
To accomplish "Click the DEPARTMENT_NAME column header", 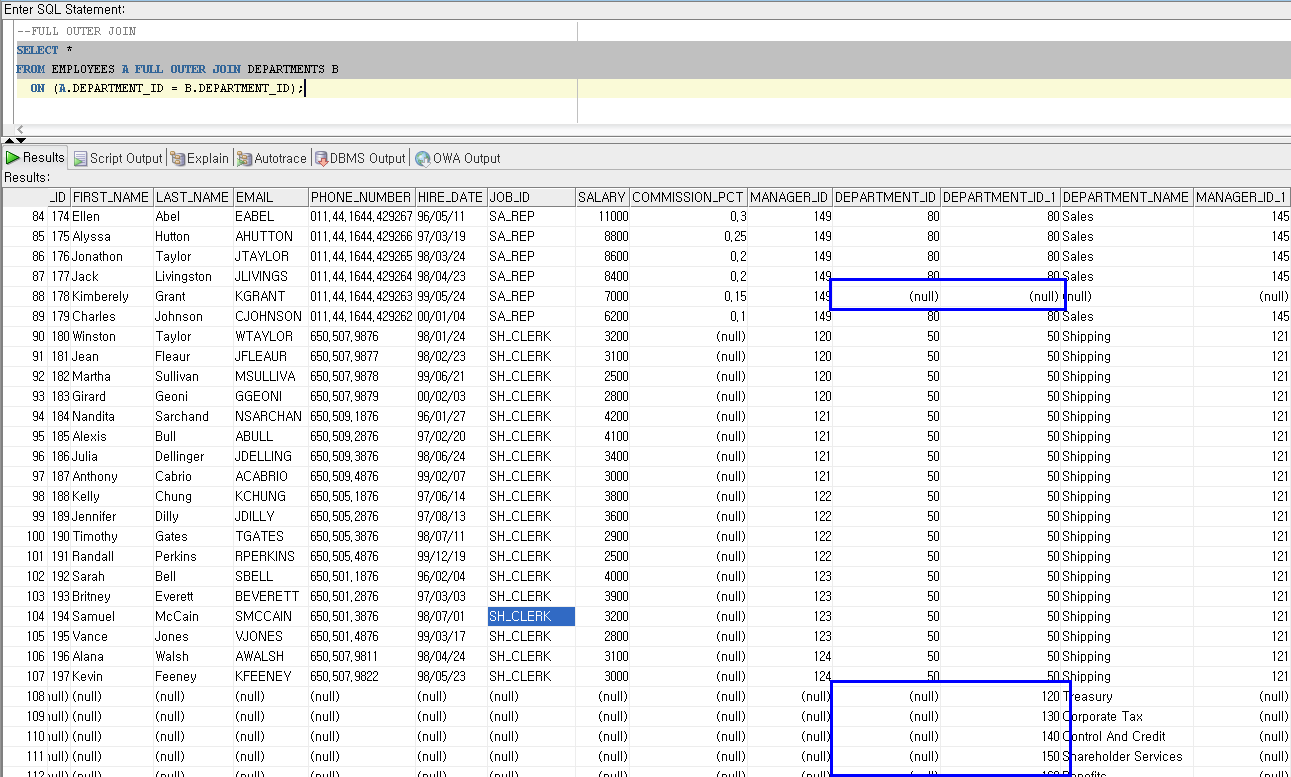I will pyautogui.click(x=1126, y=197).
